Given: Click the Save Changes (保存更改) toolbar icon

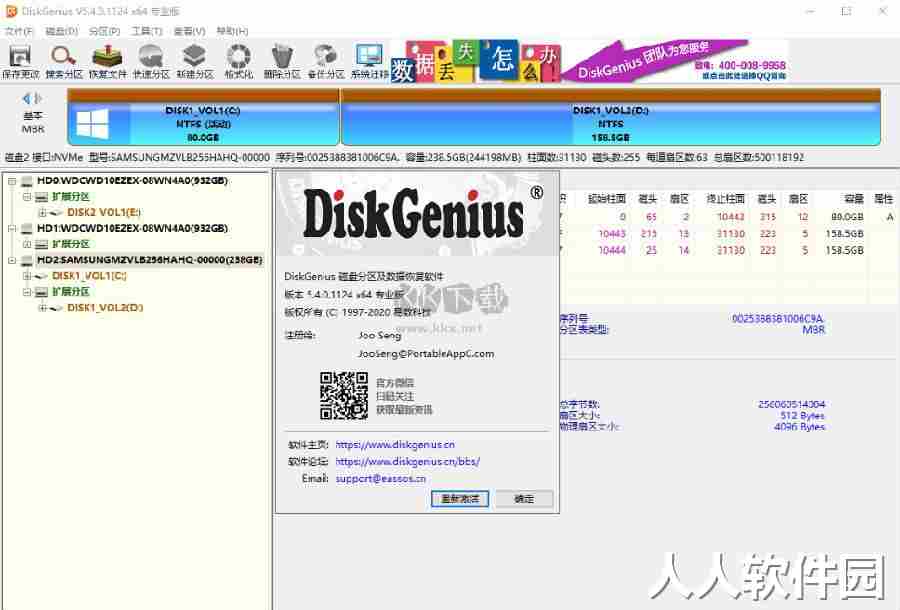Looking at the screenshot, I should [x=20, y=61].
